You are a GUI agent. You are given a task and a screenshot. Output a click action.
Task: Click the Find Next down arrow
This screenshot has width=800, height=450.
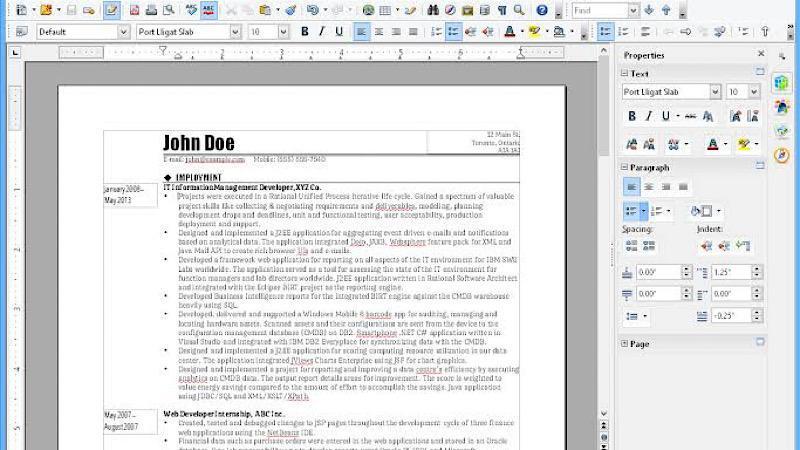(x=649, y=10)
